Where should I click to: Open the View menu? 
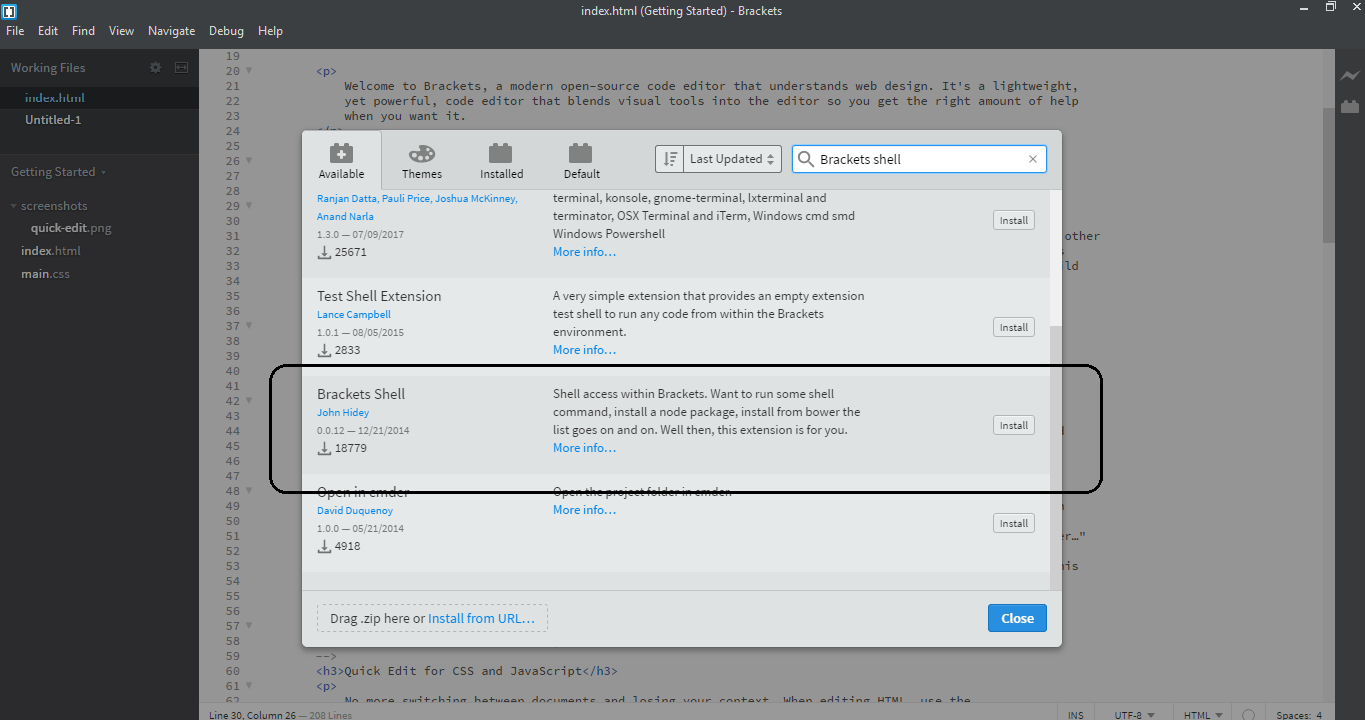click(121, 31)
